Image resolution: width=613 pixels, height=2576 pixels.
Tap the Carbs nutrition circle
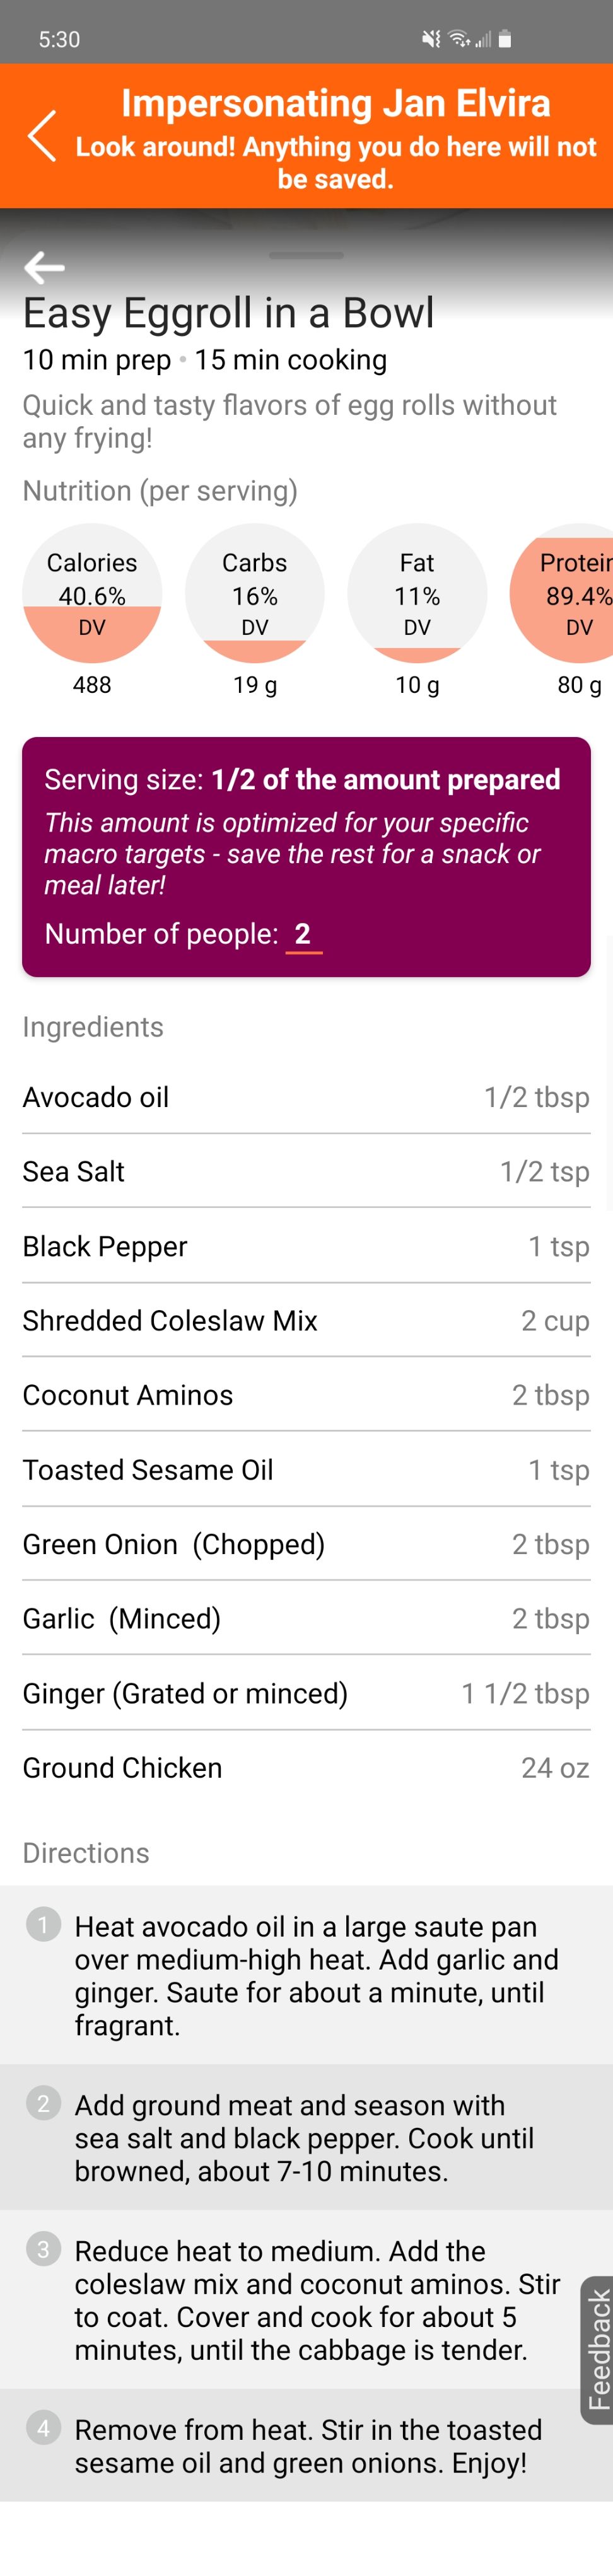(255, 592)
